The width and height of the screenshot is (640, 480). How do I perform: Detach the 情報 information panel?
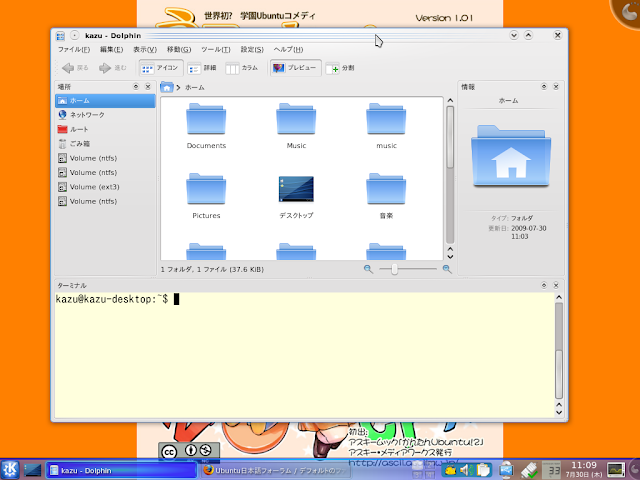544,87
